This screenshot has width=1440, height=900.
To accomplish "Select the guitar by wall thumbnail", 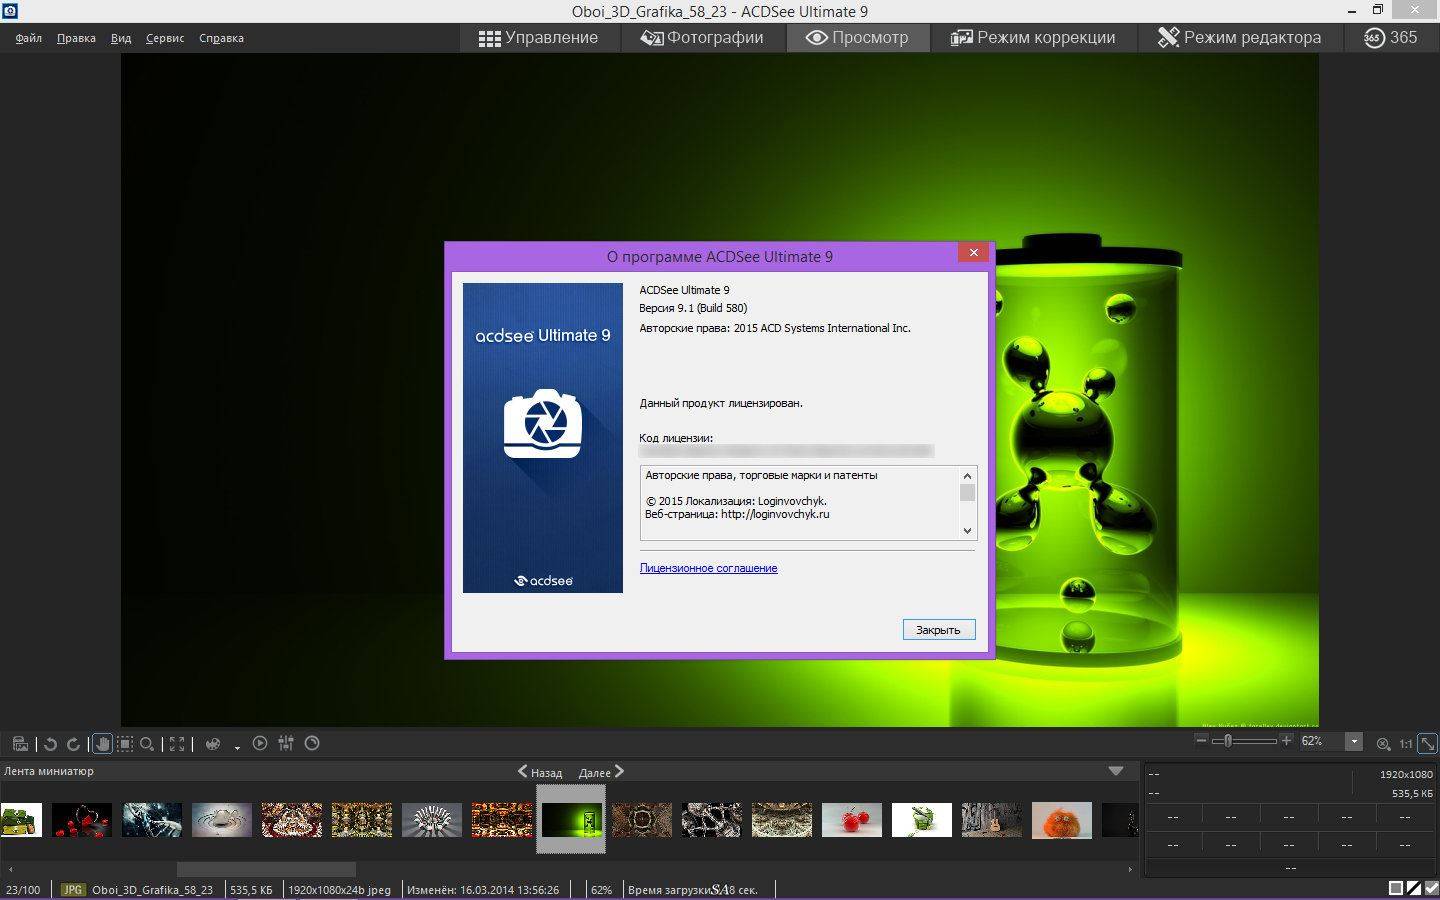I will pyautogui.click(x=992, y=820).
